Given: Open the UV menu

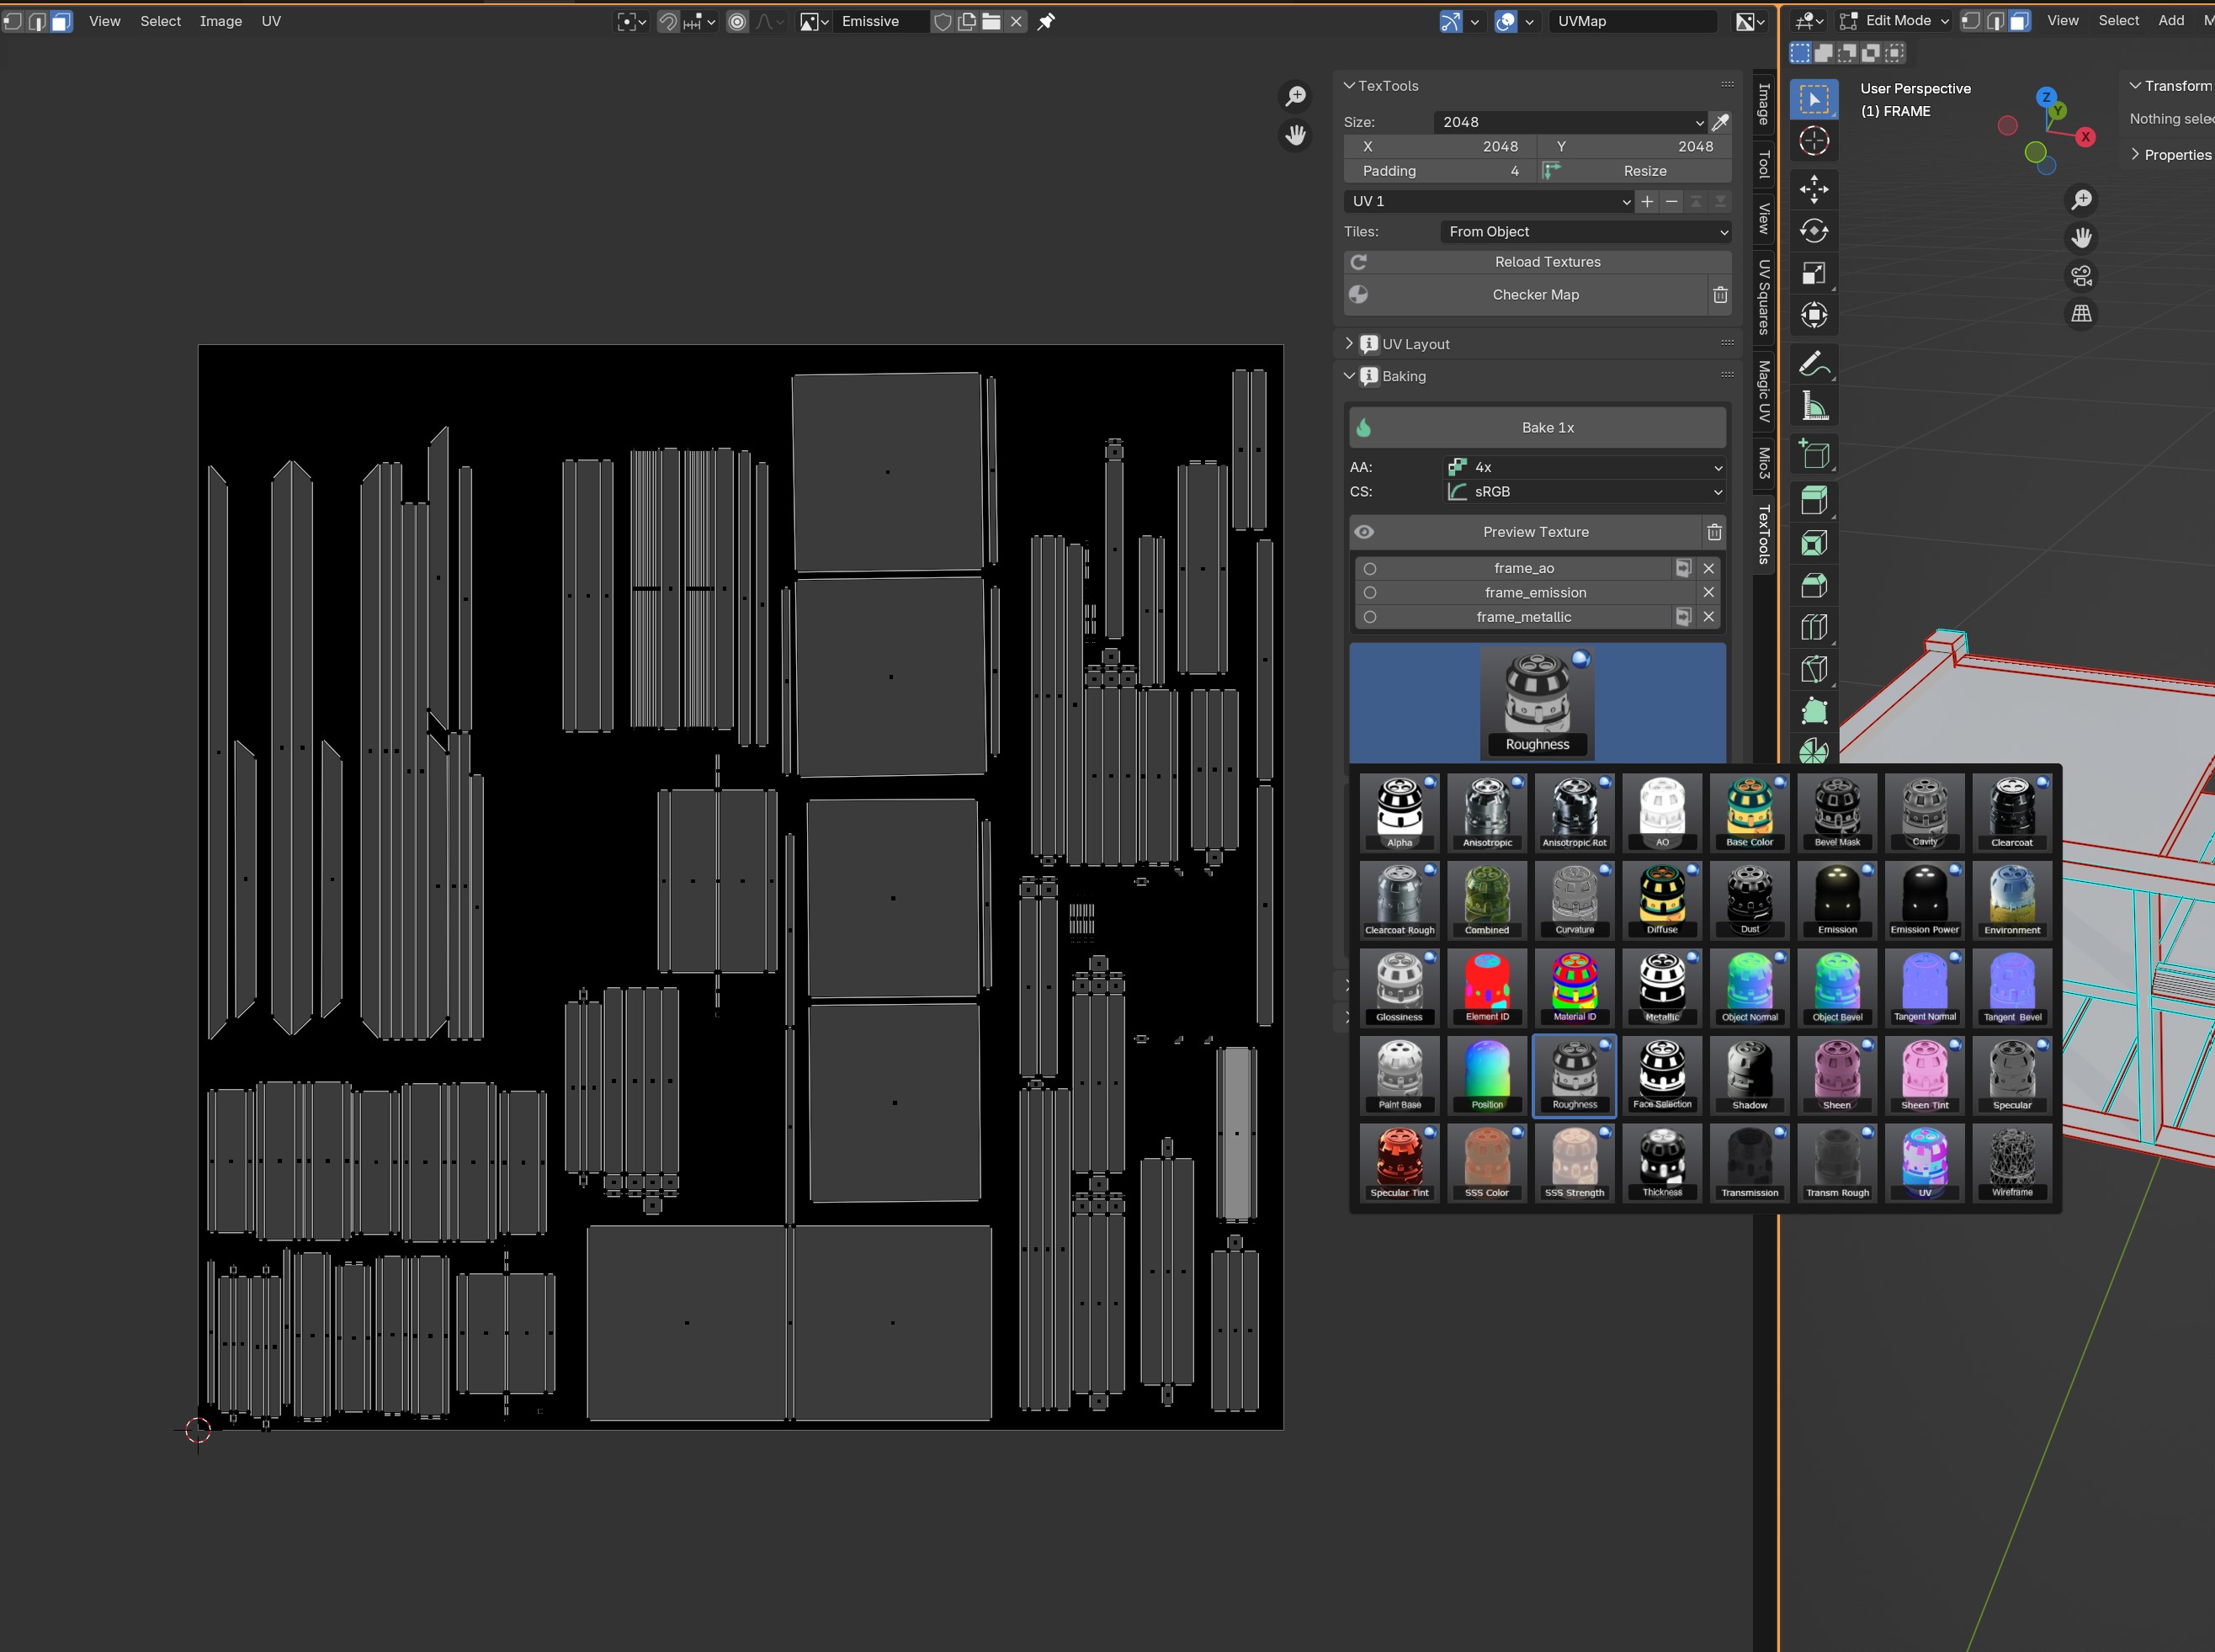Looking at the screenshot, I should [x=271, y=21].
